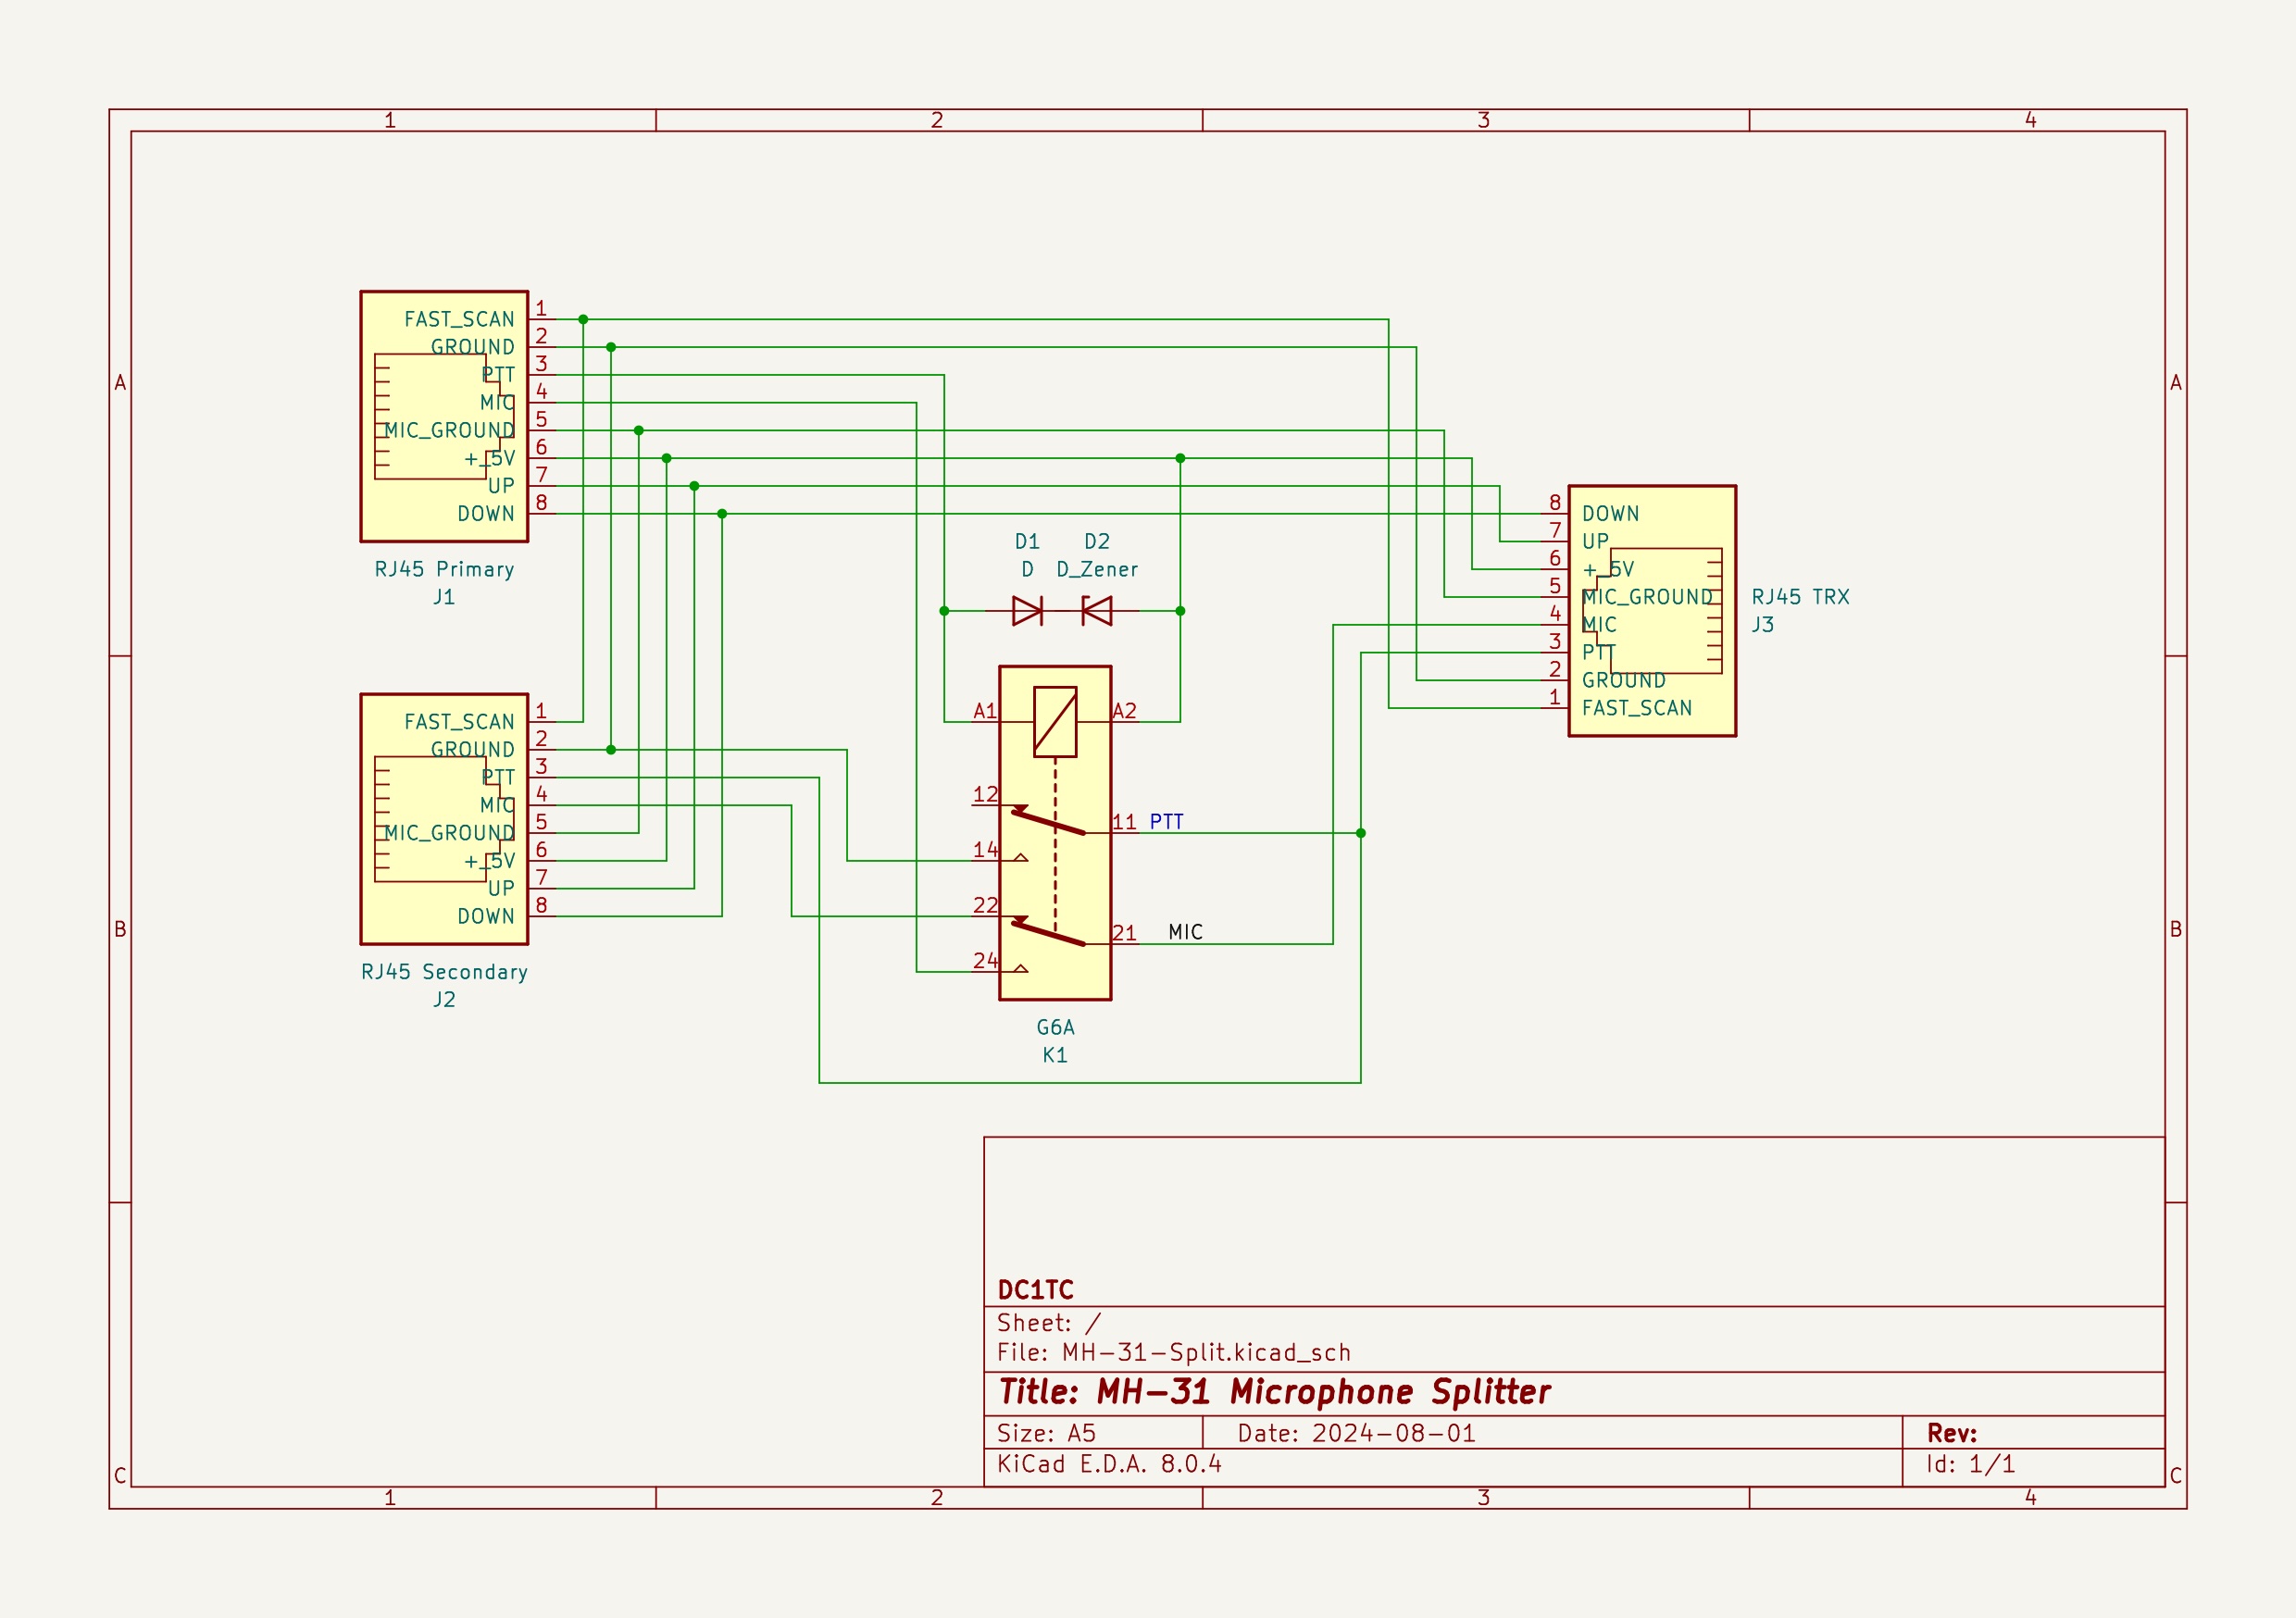Screen dimensions: 2296x1618
Task: Select the G6A value text under relay
Action: (1055, 1027)
